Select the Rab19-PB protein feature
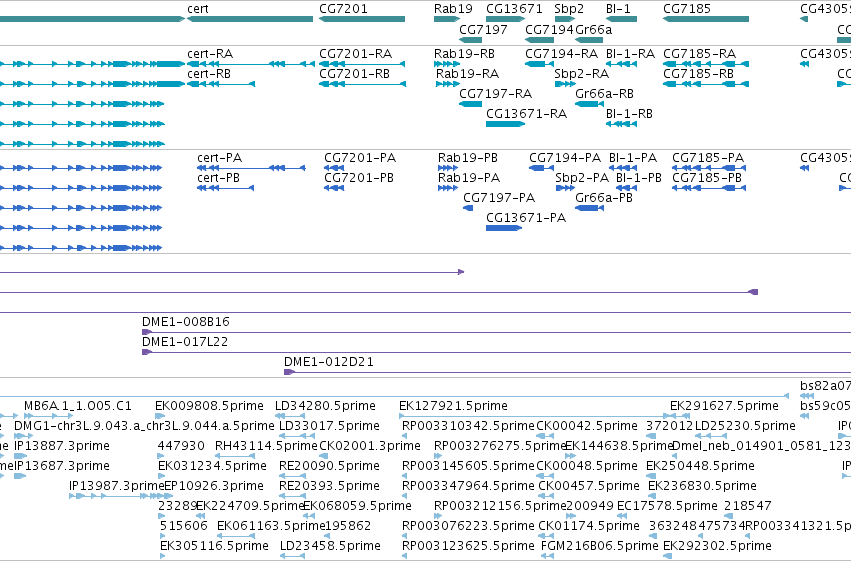 click(448, 168)
